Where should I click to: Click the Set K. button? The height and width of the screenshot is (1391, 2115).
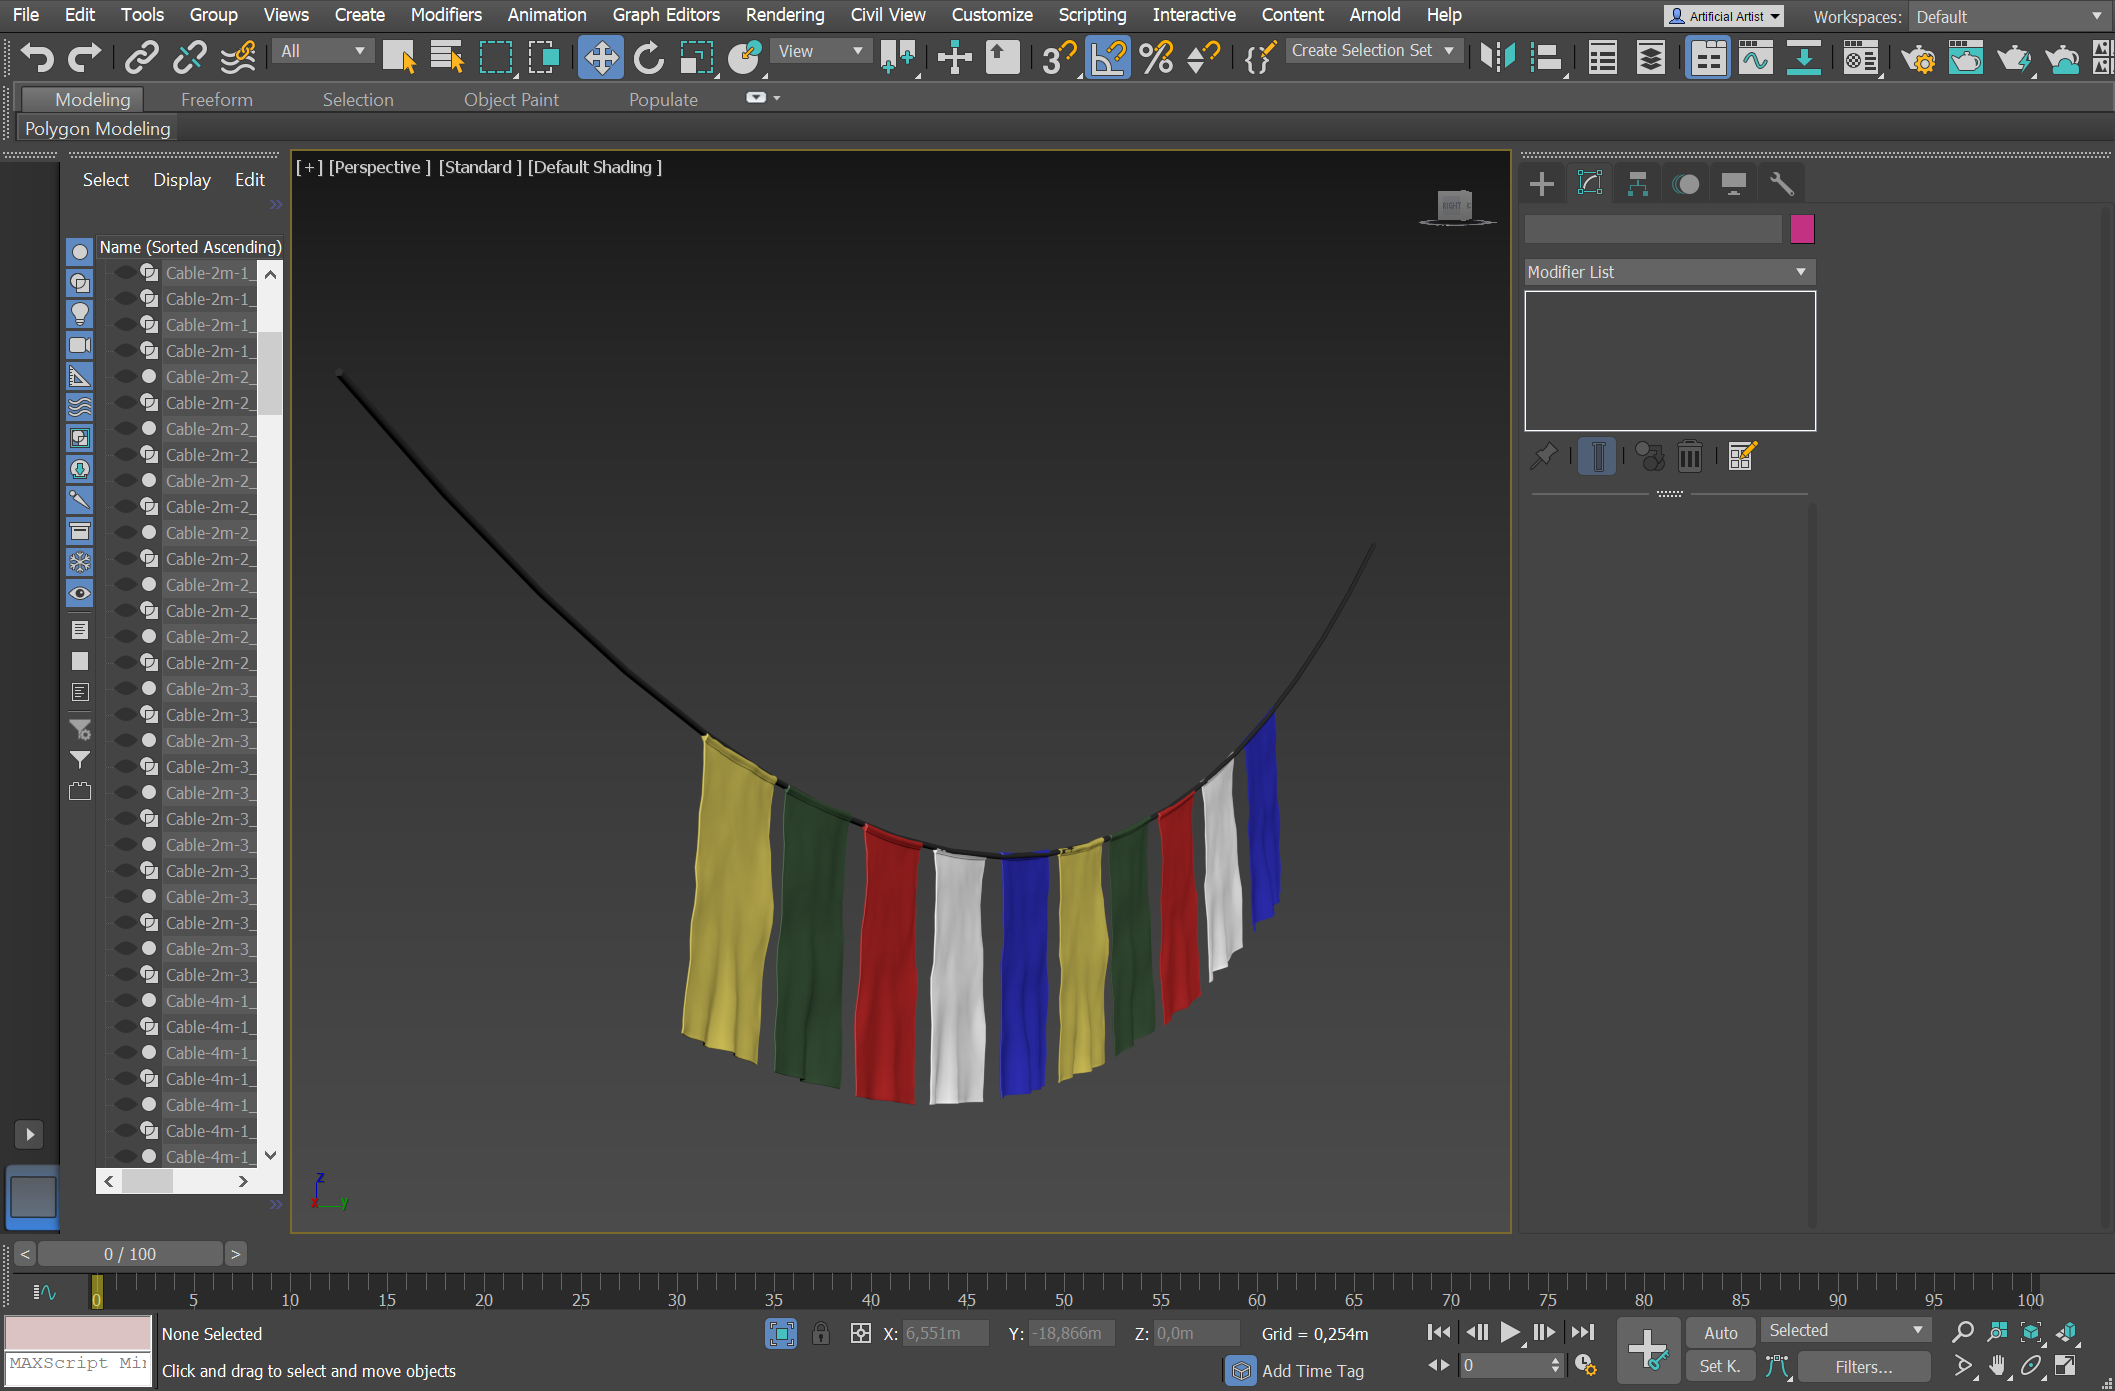coord(1720,1366)
